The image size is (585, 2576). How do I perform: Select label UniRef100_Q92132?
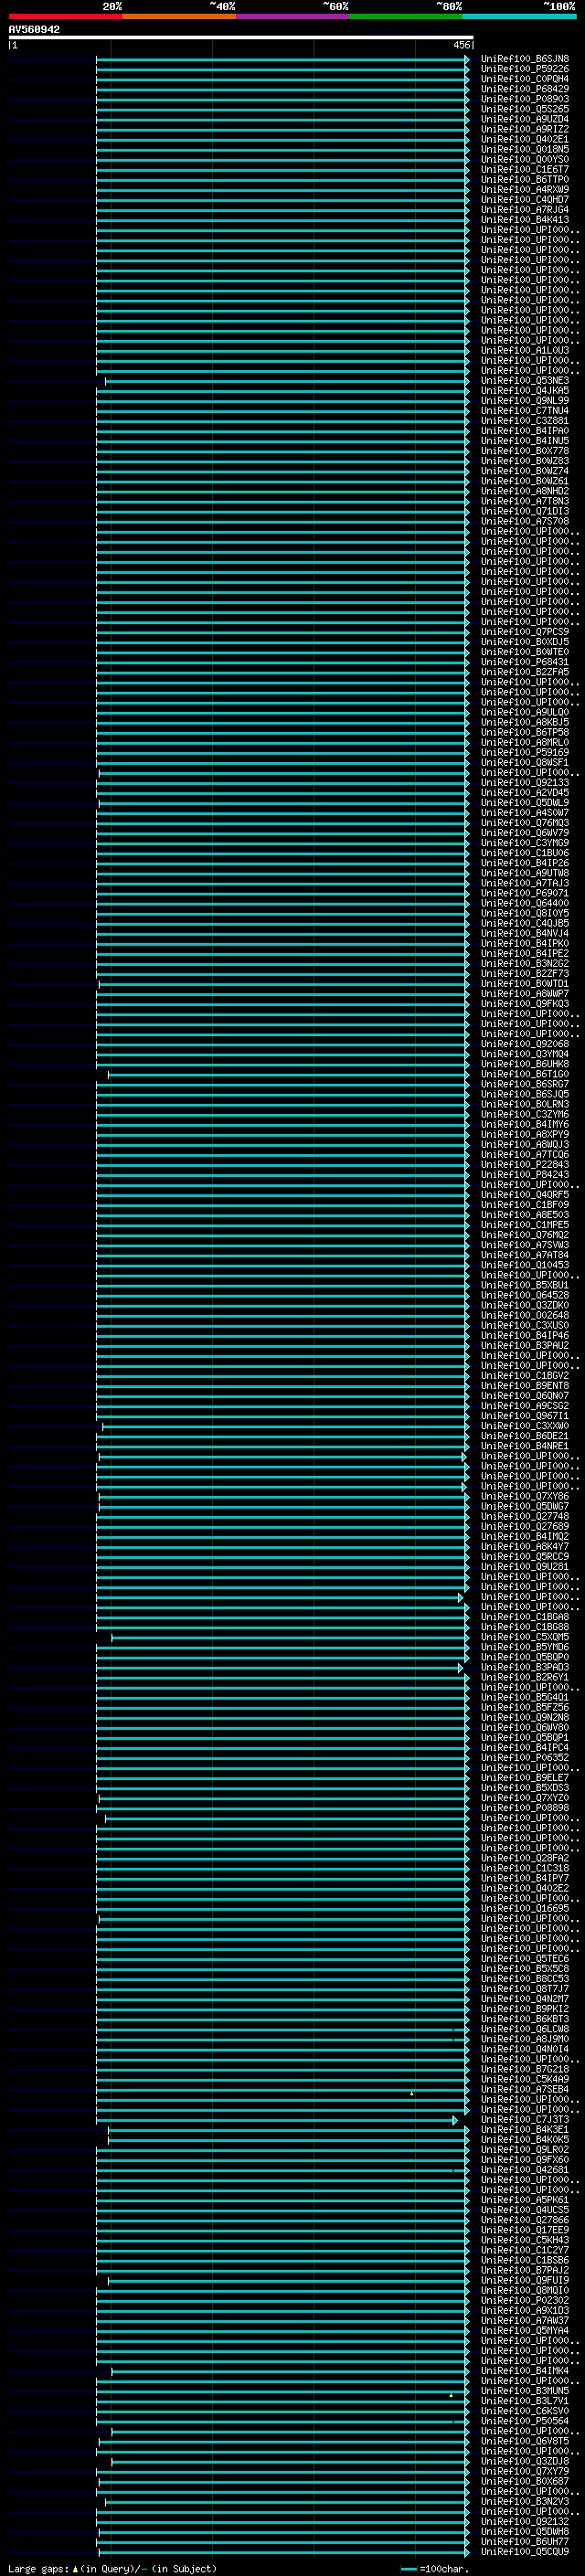click(525, 2521)
